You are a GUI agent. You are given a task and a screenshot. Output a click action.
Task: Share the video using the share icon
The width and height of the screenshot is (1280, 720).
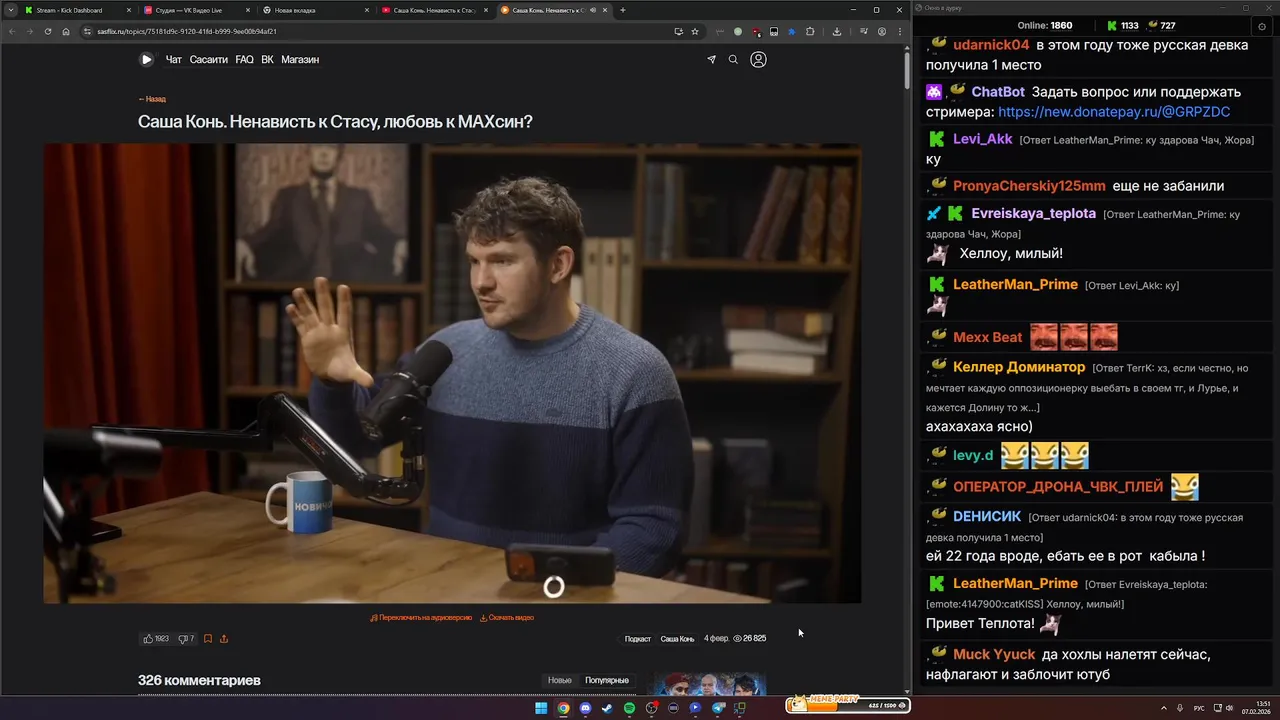(224, 638)
